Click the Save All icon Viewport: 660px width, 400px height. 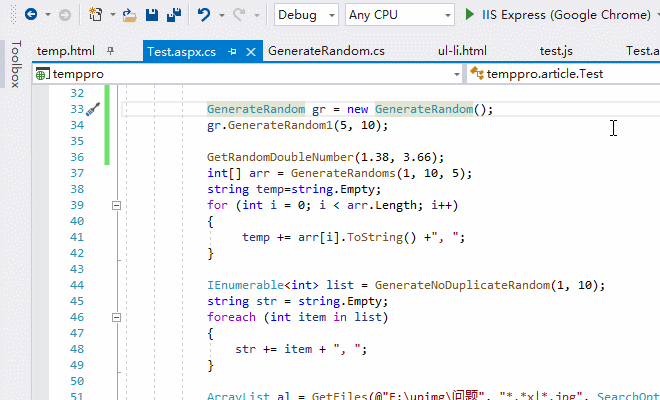pyautogui.click(x=174, y=15)
